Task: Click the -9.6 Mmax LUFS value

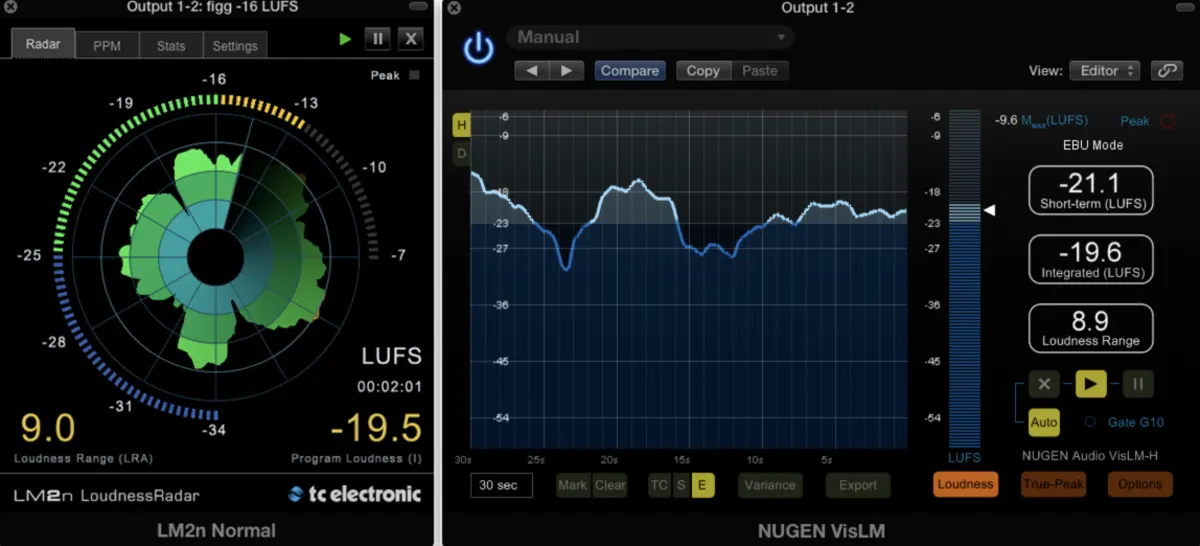Action: (1005, 121)
